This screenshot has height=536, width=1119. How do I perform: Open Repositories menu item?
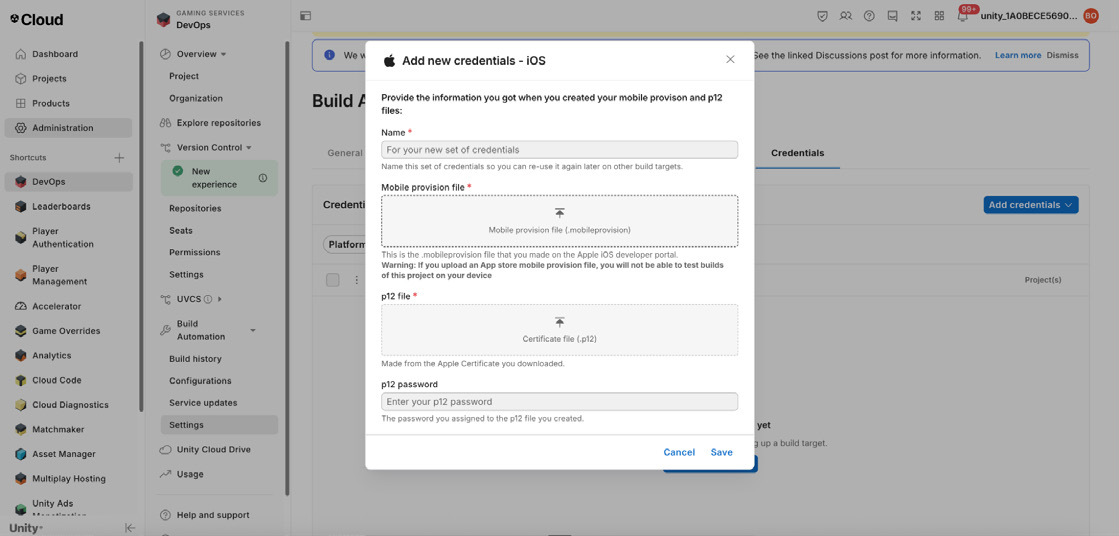pos(195,208)
